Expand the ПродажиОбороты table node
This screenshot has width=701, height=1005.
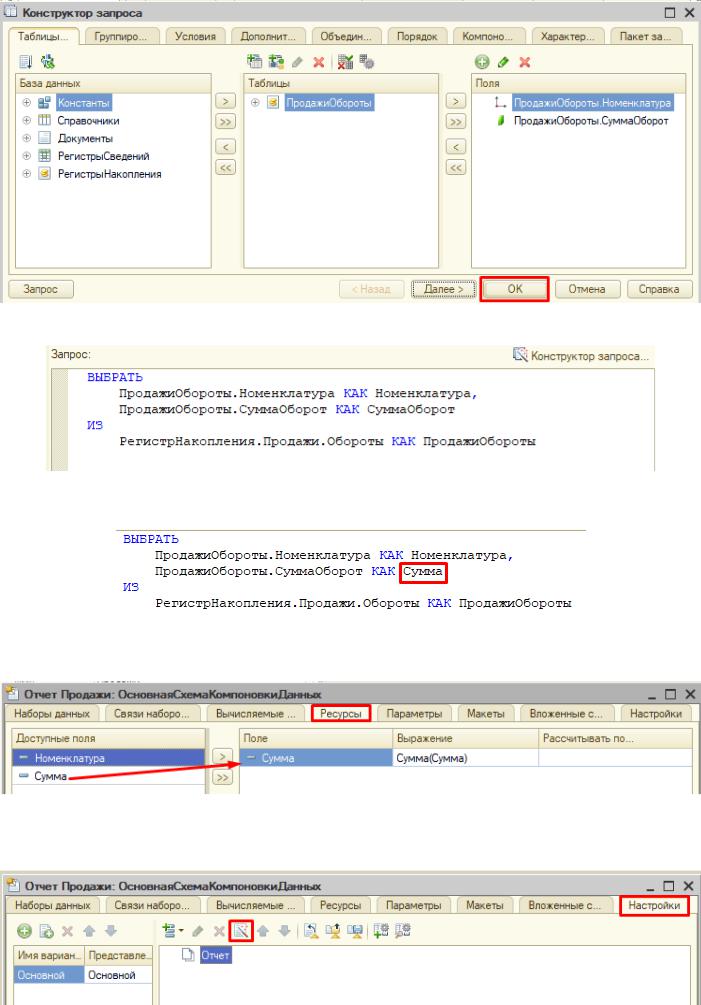pos(255,103)
